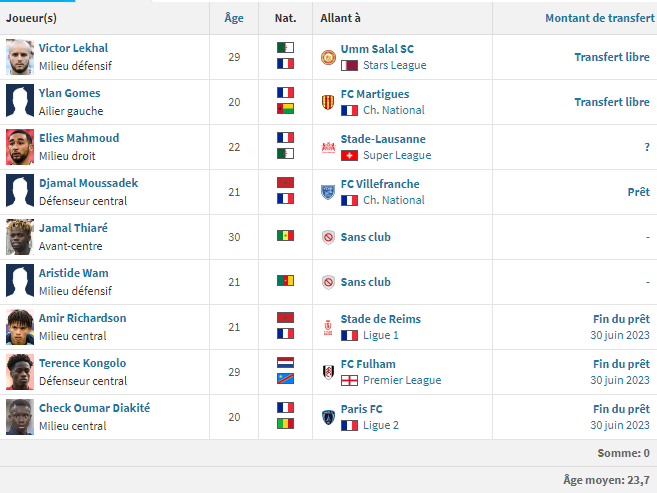Click Djamal Moussadek's Prêt transfer link
This screenshot has height=493, width=657.
pyautogui.click(x=638, y=192)
